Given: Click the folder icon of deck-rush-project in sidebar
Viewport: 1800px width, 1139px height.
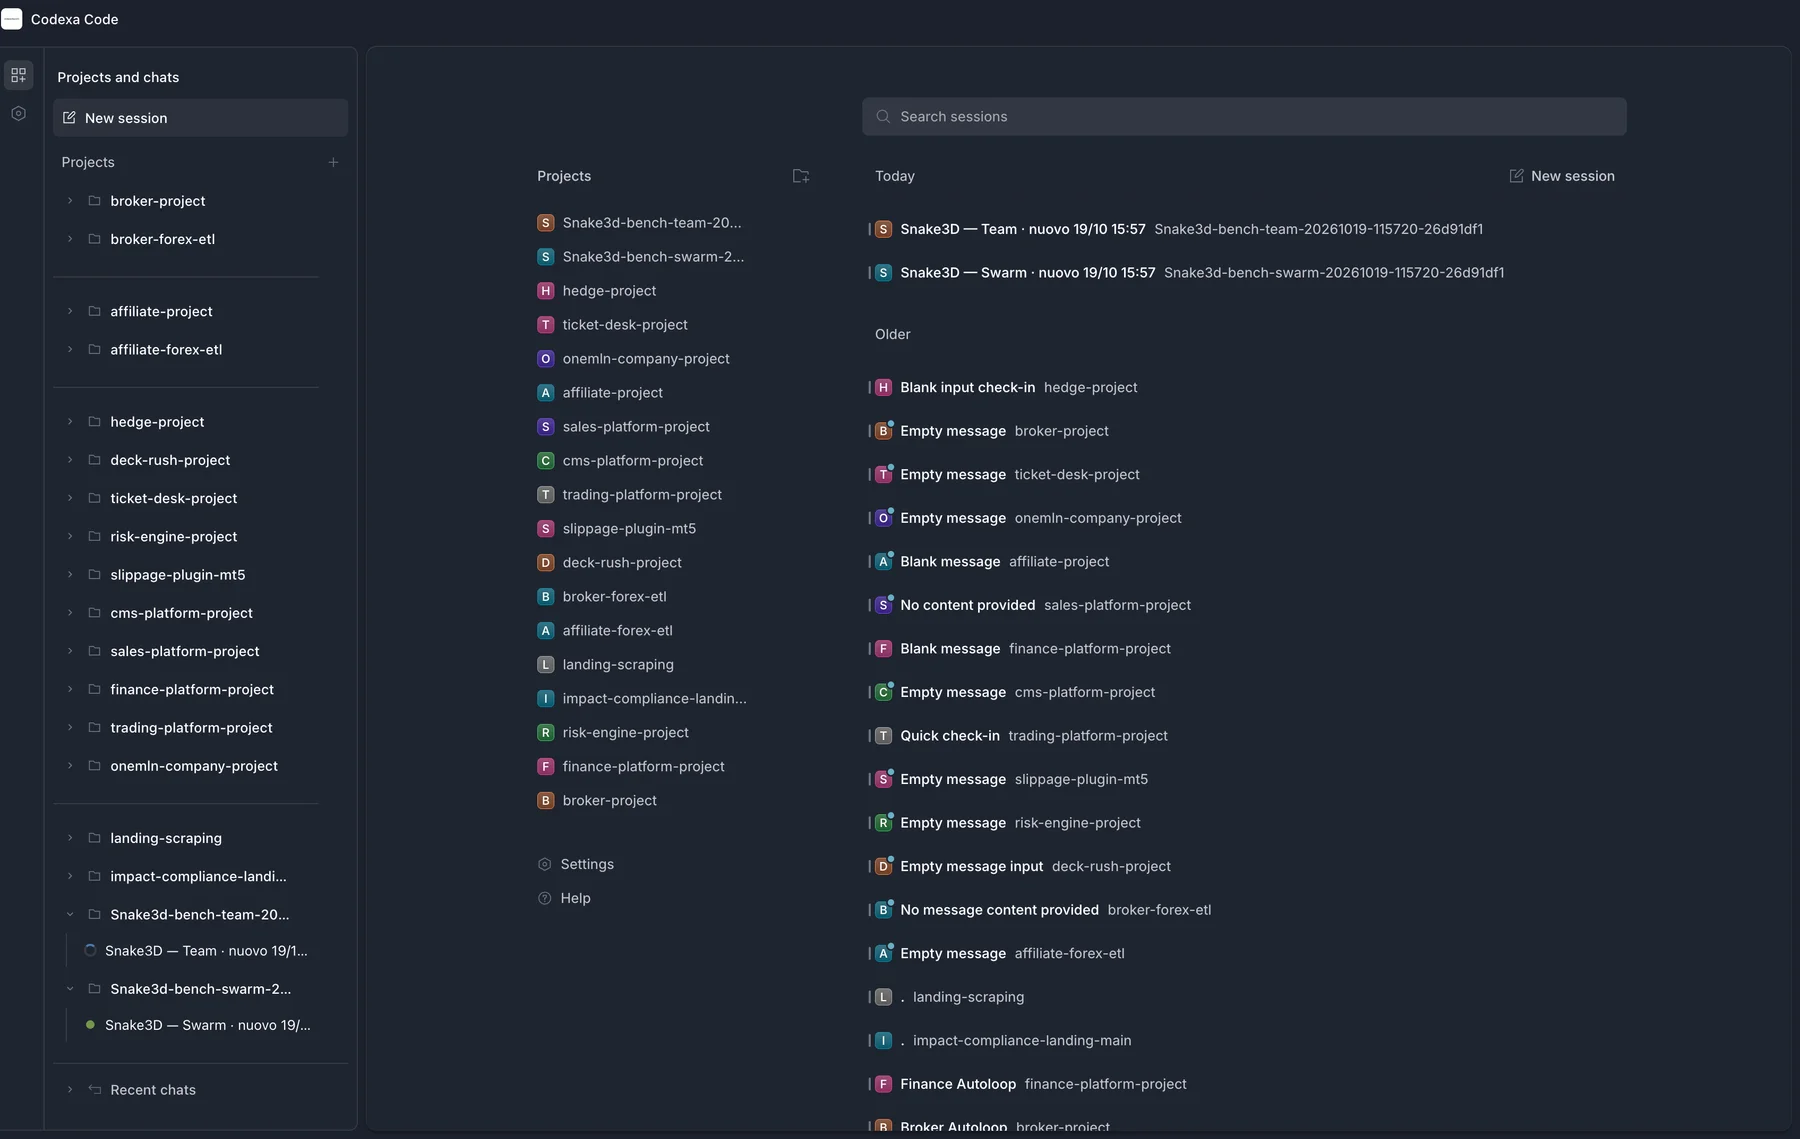Looking at the screenshot, I should pos(94,460).
